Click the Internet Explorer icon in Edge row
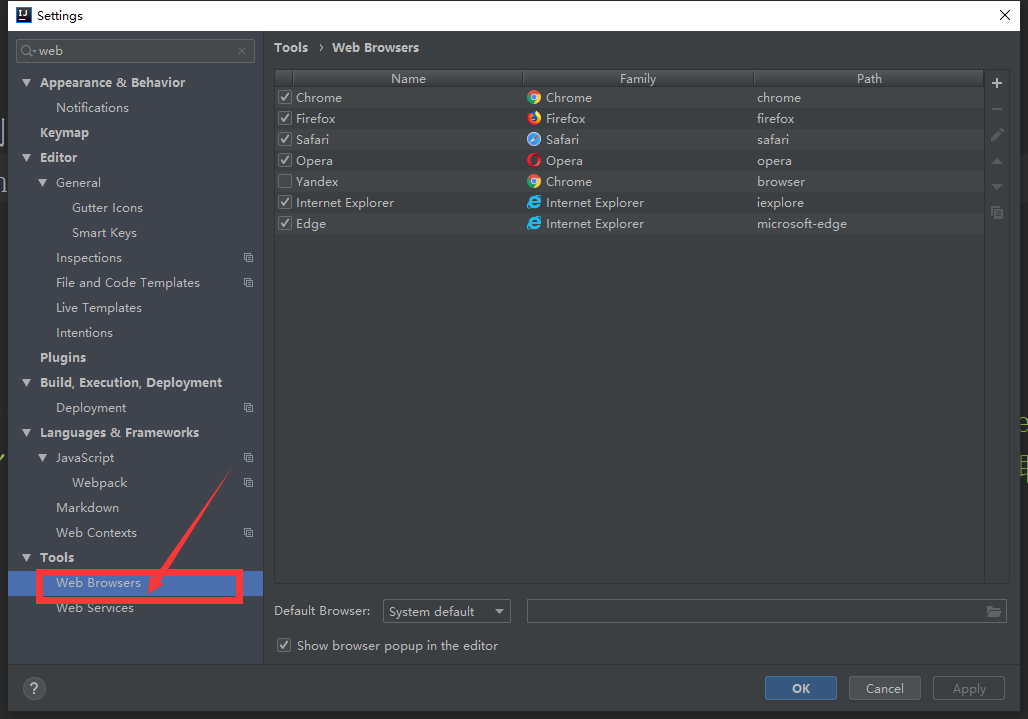 tap(534, 223)
